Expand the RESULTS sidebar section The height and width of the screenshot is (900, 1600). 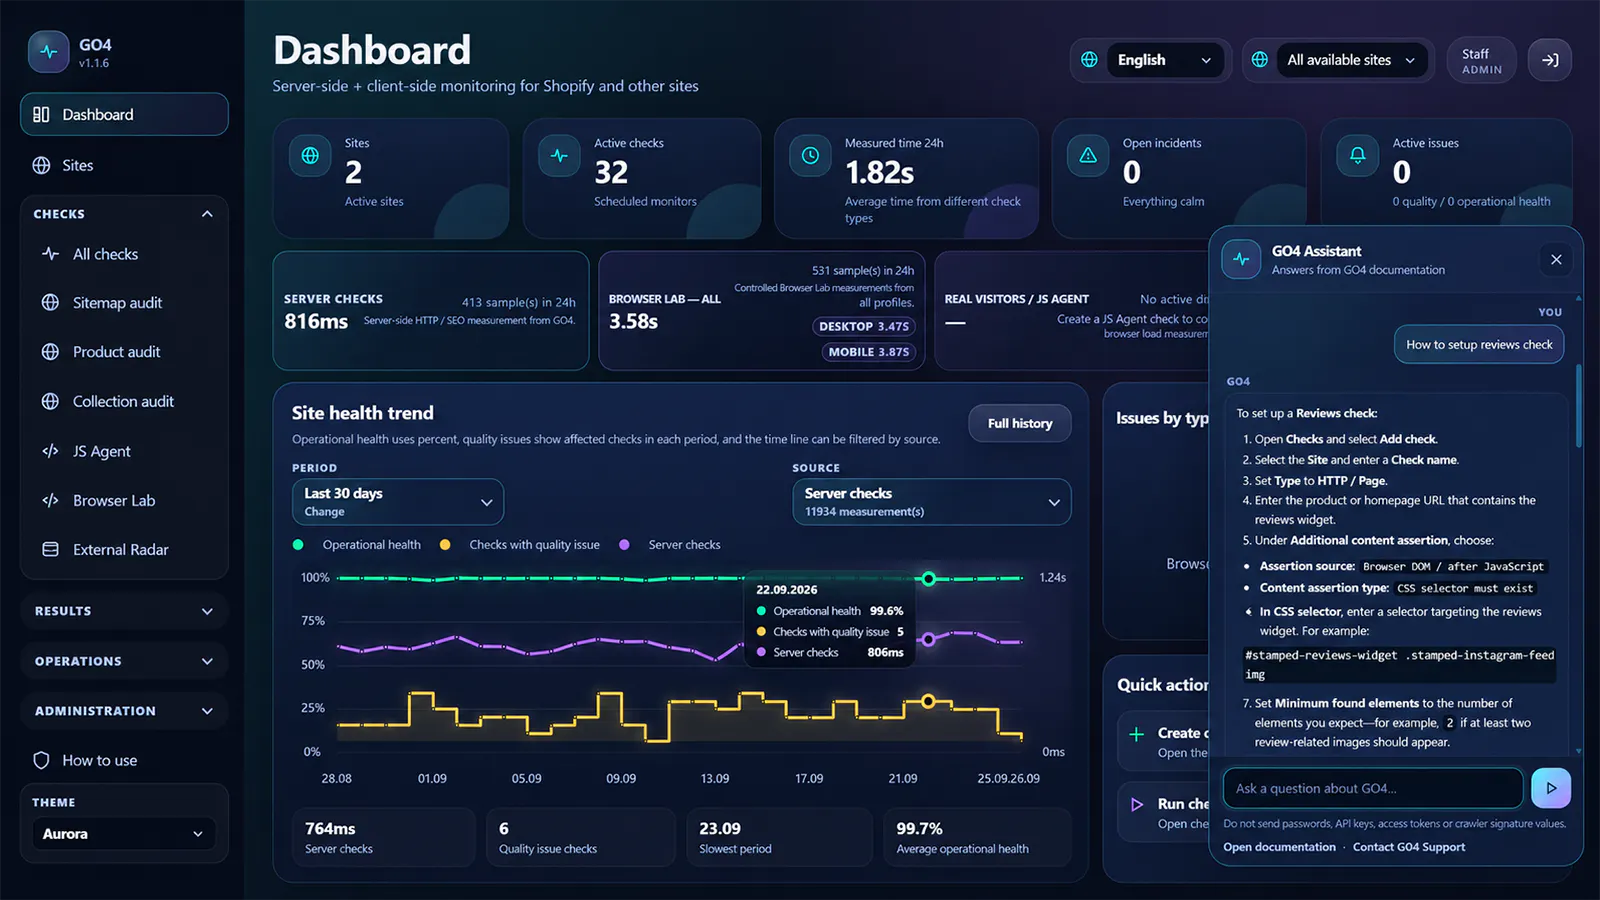pos(124,611)
